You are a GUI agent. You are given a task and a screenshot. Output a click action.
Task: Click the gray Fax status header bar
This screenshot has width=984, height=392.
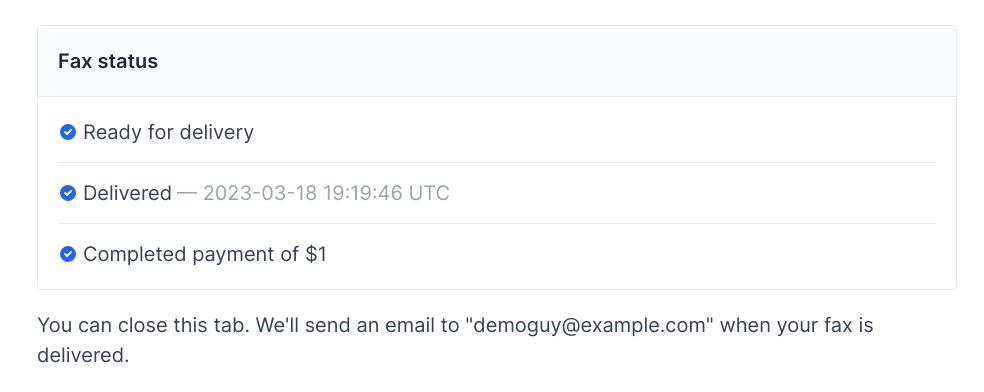497,61
